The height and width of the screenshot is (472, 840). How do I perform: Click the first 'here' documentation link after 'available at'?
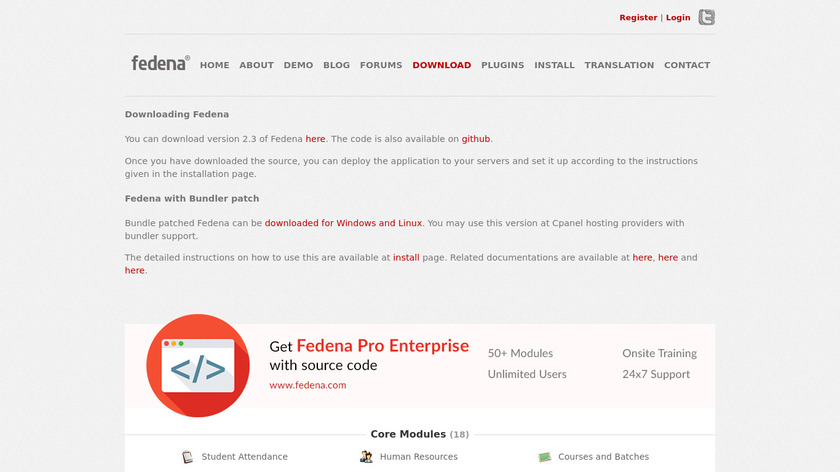click(x=642, y=258)
